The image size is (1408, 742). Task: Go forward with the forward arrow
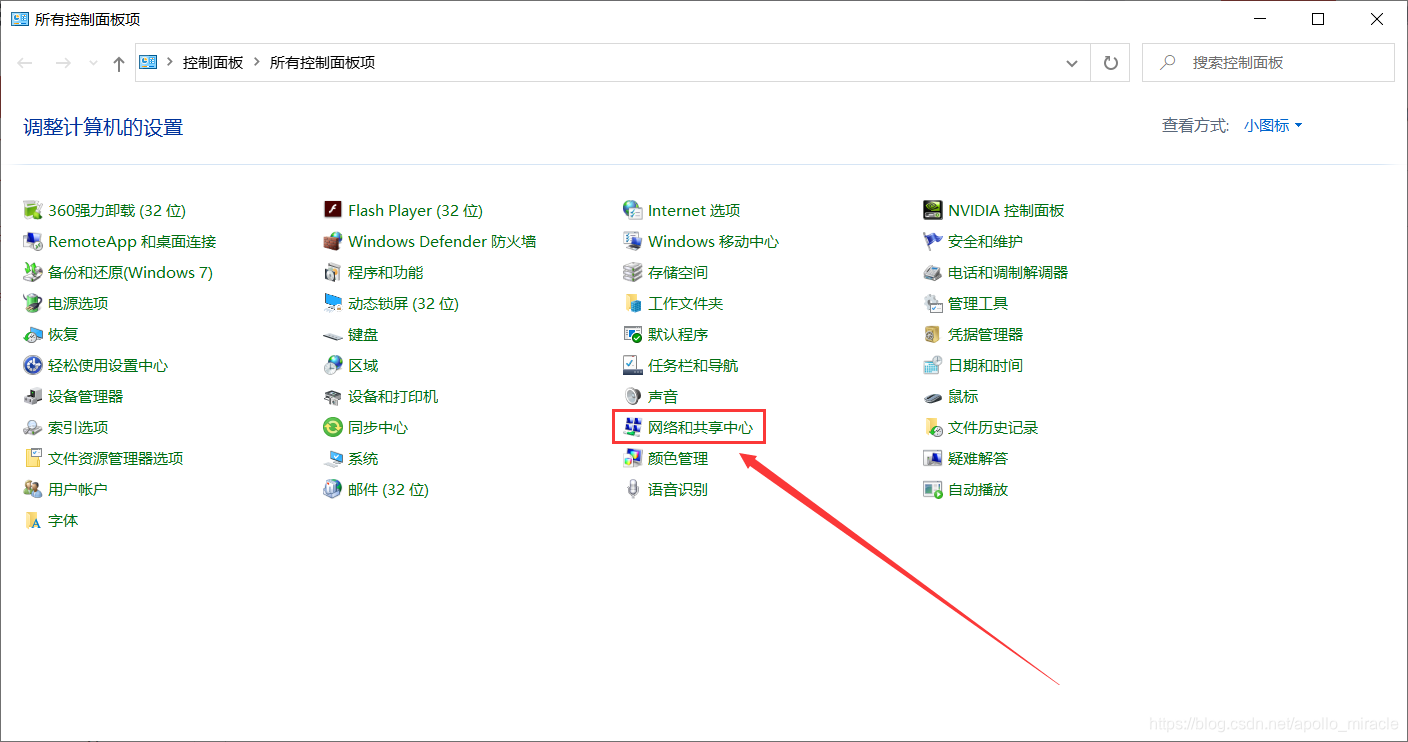tap(62, 63)
